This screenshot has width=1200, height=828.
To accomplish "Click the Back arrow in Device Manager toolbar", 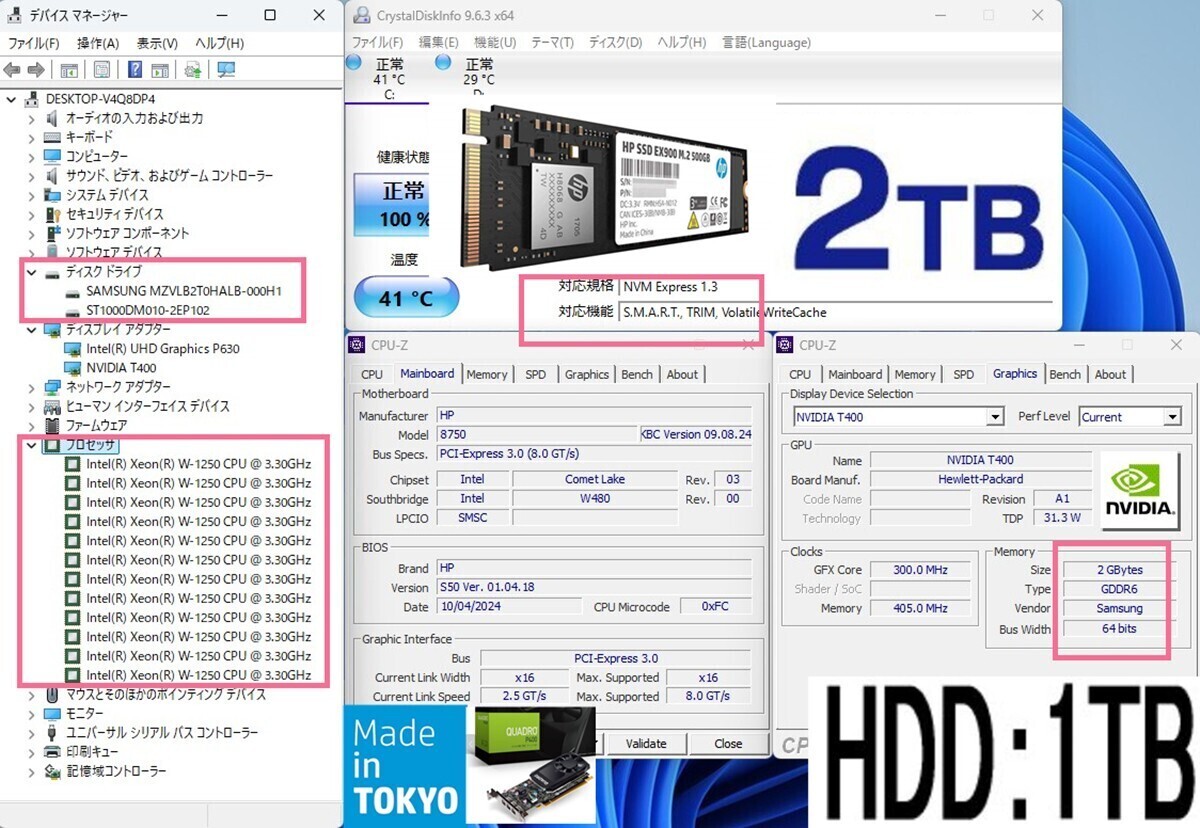I will [x=13, y=69].
